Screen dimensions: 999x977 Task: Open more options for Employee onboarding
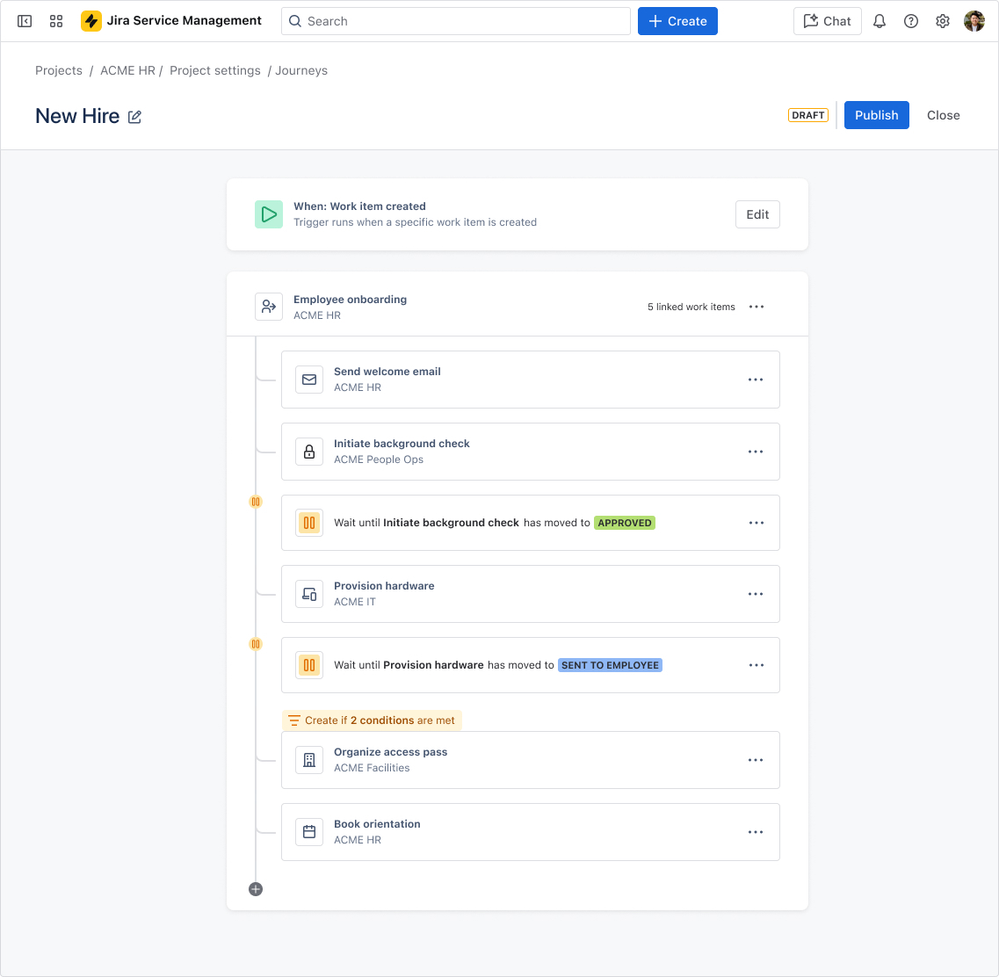coord(756,307)
